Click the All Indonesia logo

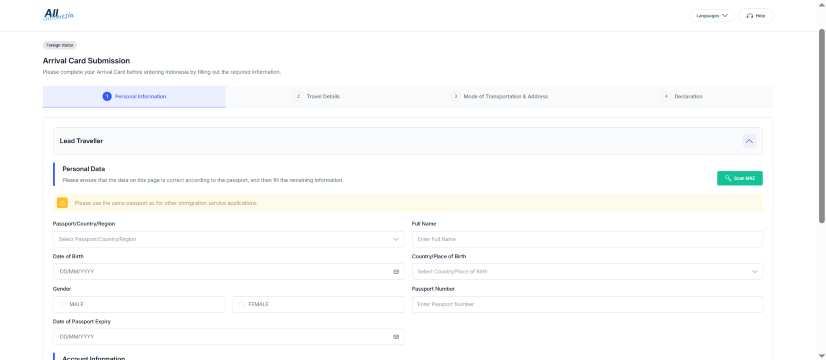pos(59,15)
